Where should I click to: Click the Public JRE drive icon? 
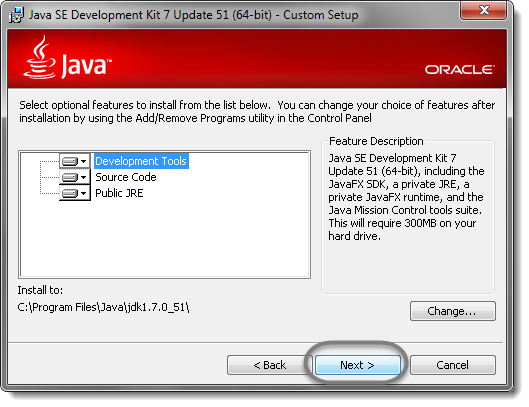pos(70,193)
